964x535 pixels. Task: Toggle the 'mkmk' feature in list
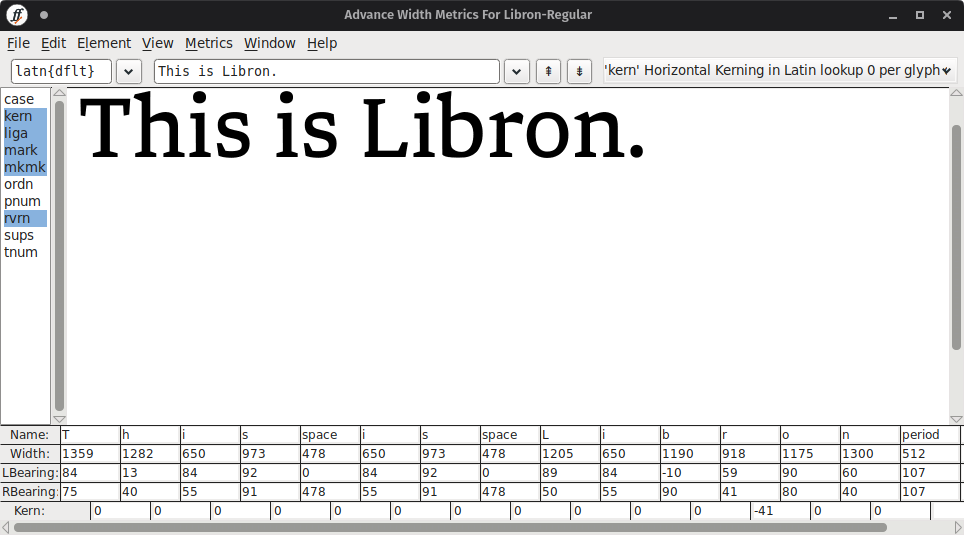pyautogui.click(x=25, y=167)
